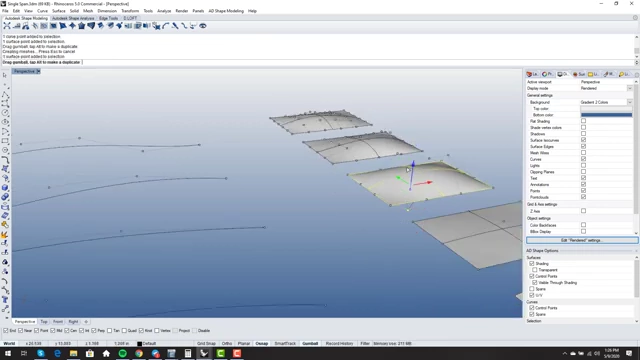640x360 pixels.
Task: Open the Surface menu
Action: [58, 11]
